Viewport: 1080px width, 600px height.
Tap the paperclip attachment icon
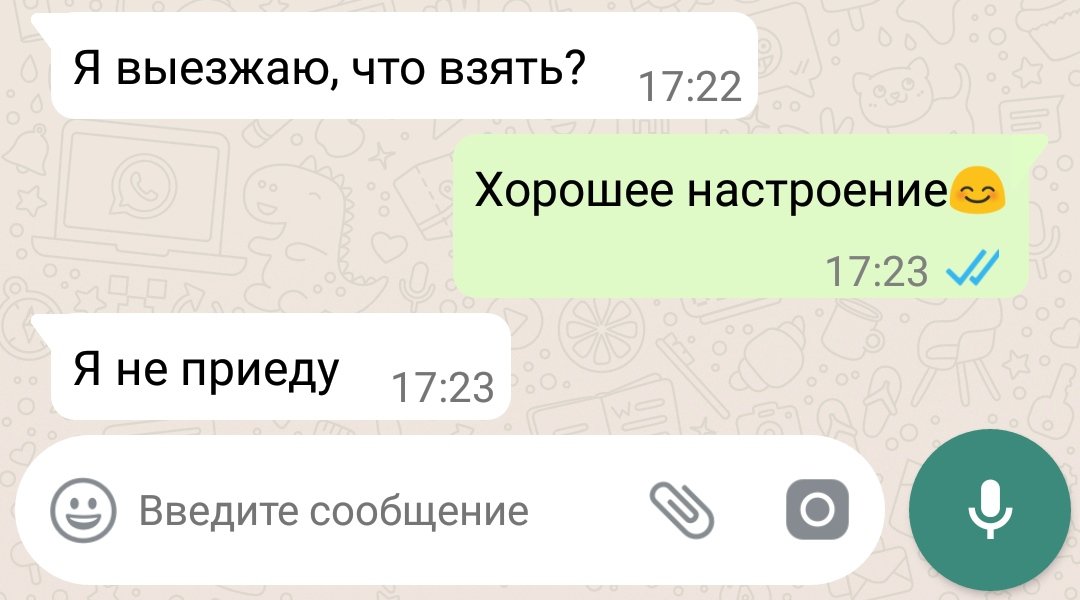682,510
